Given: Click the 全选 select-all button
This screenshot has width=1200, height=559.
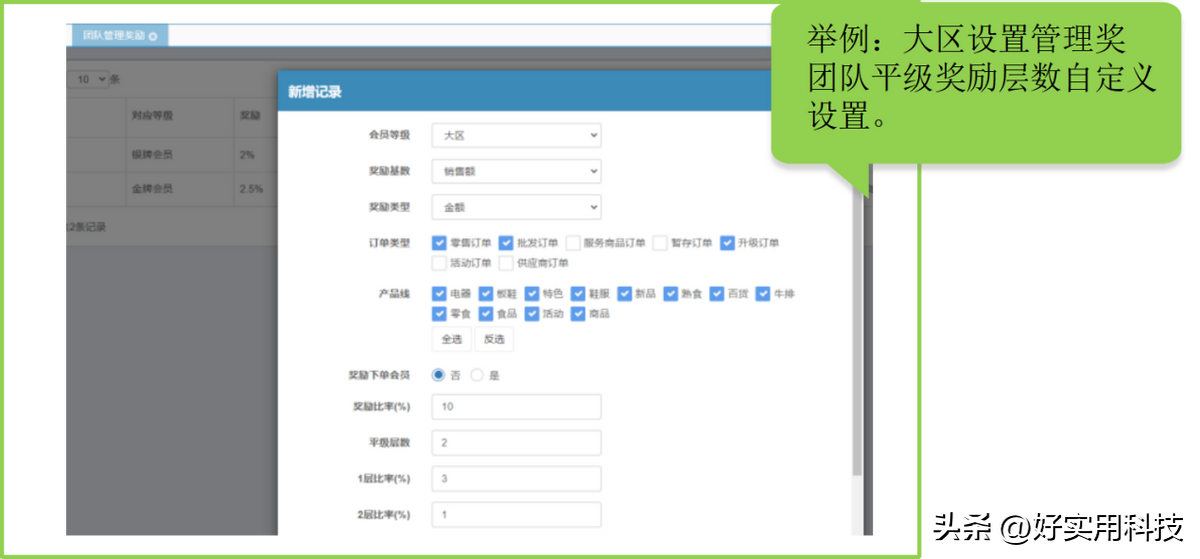Looking at the screenshot, I should click(x=452, y=339).
